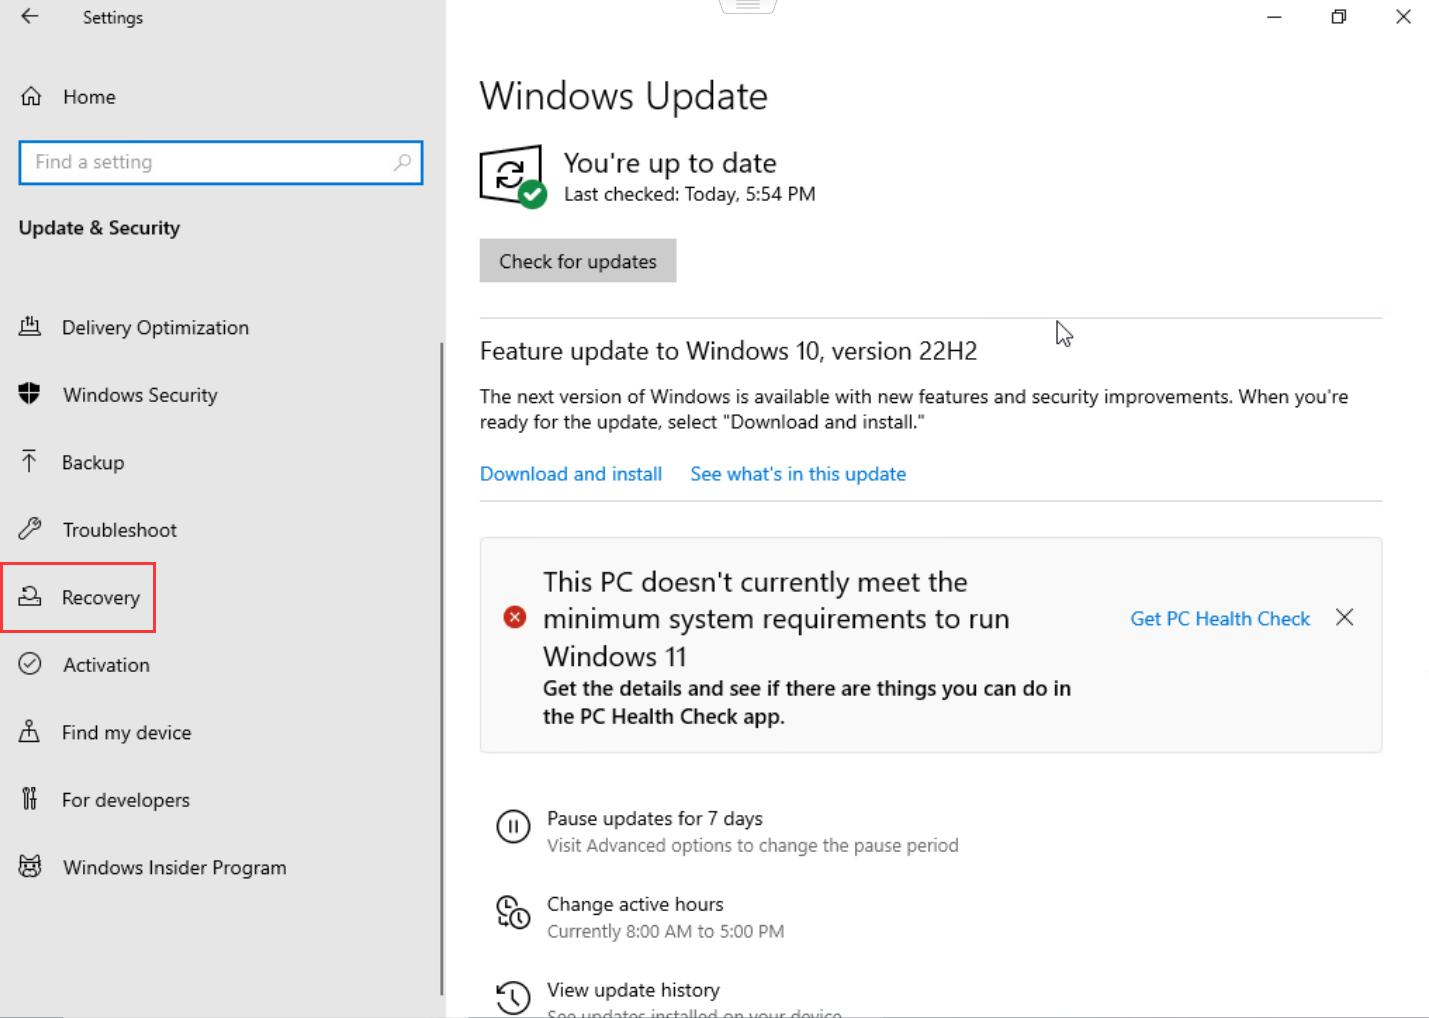
Task: Click the update history clock icon
Action: [x=513, y=997]
